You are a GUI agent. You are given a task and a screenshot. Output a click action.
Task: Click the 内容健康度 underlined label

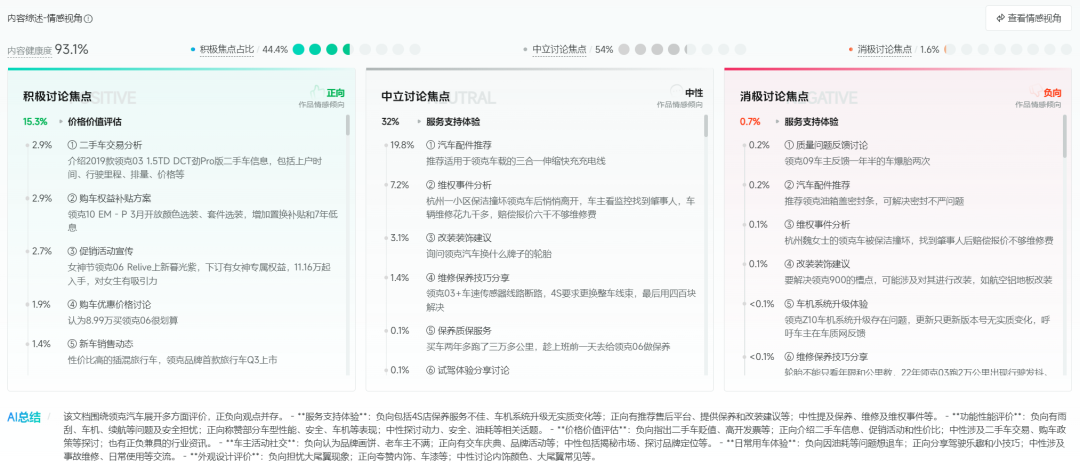tap(29, 50)
